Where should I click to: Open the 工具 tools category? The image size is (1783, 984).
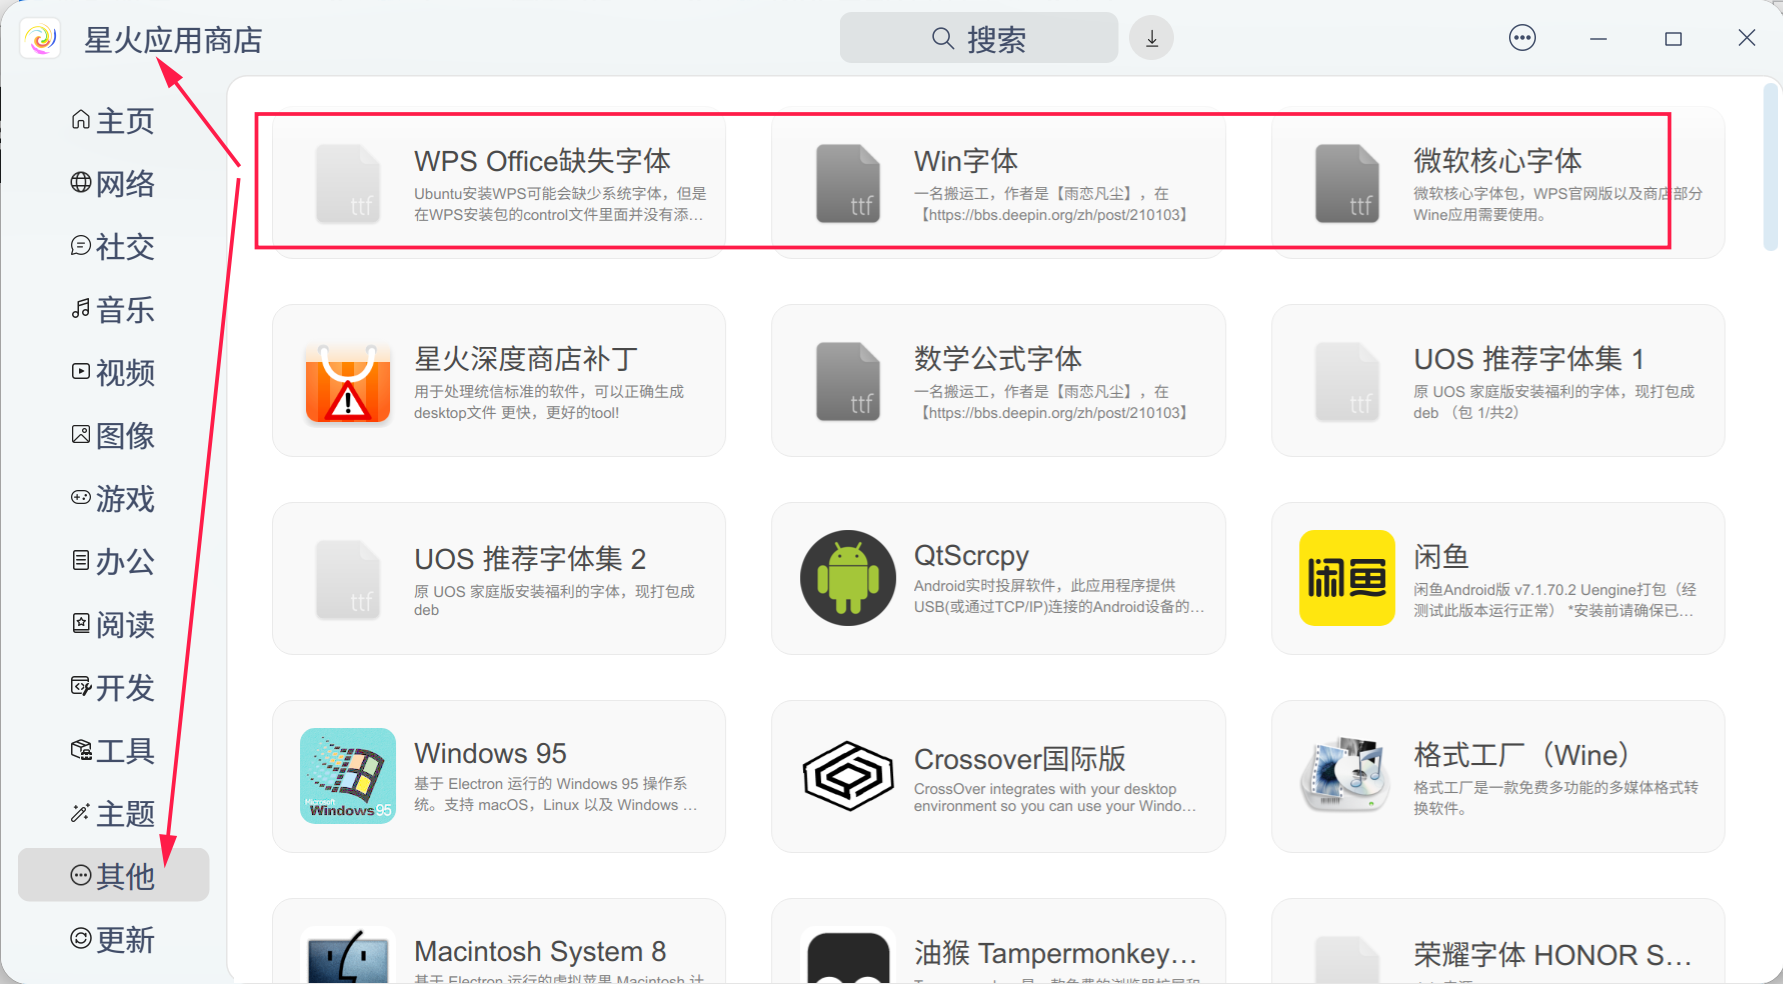pyautogui.click(x=113, y=751)
